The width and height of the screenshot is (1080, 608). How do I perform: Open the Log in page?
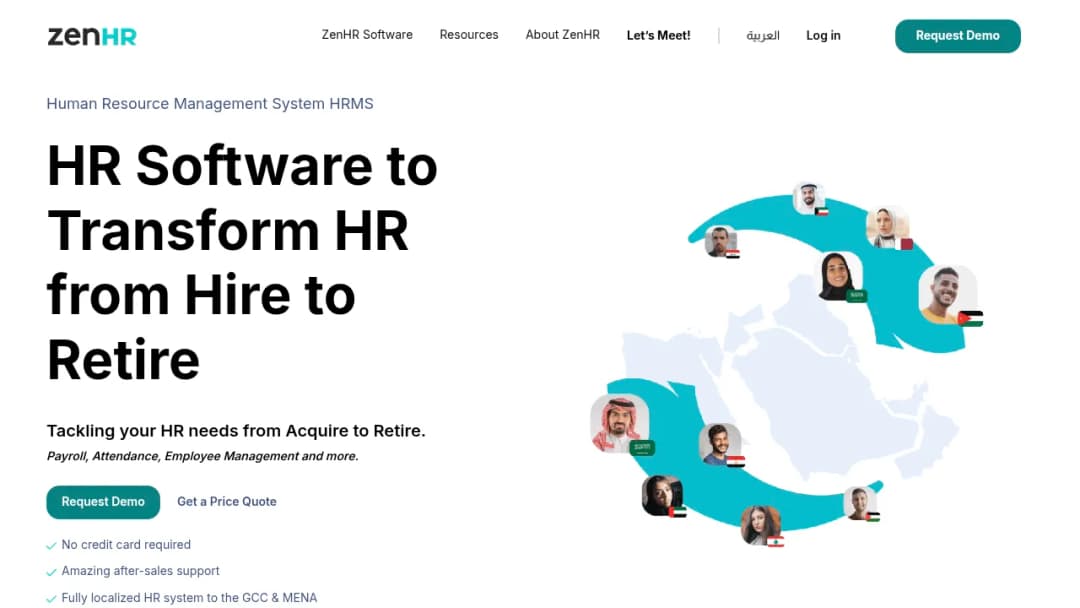pos(823,36)
